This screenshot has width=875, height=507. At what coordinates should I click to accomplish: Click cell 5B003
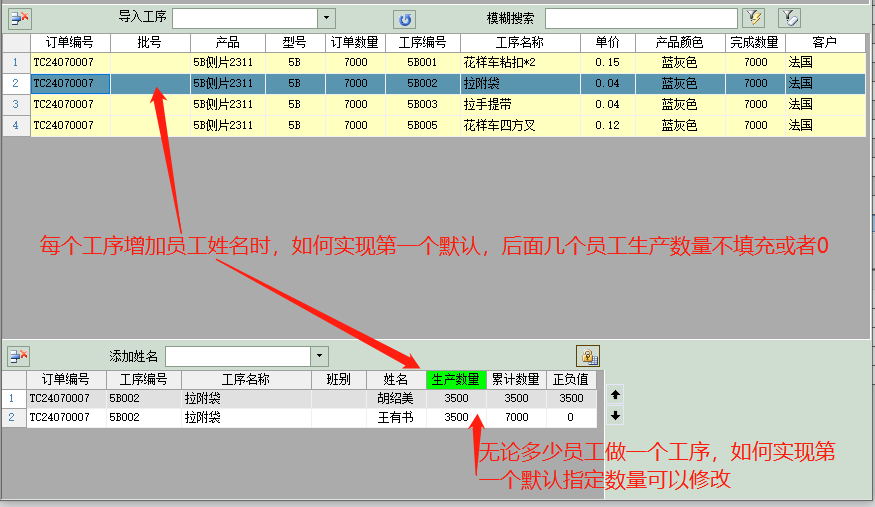(x=422, y=104)
